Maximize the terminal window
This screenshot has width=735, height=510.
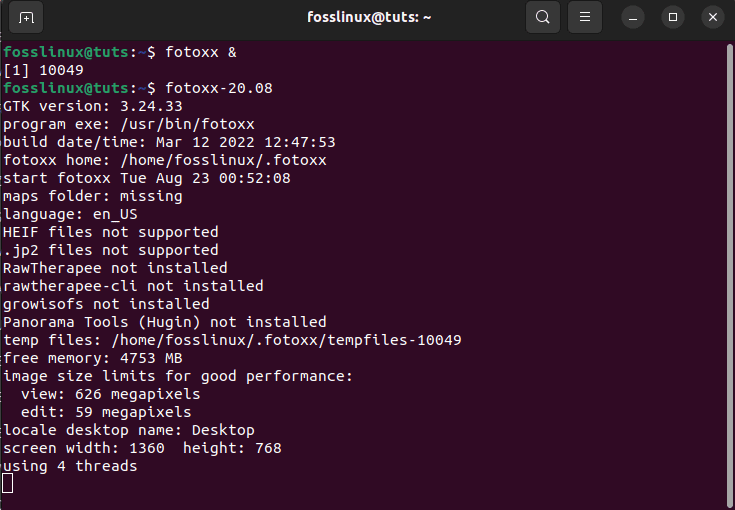point(673,17)
